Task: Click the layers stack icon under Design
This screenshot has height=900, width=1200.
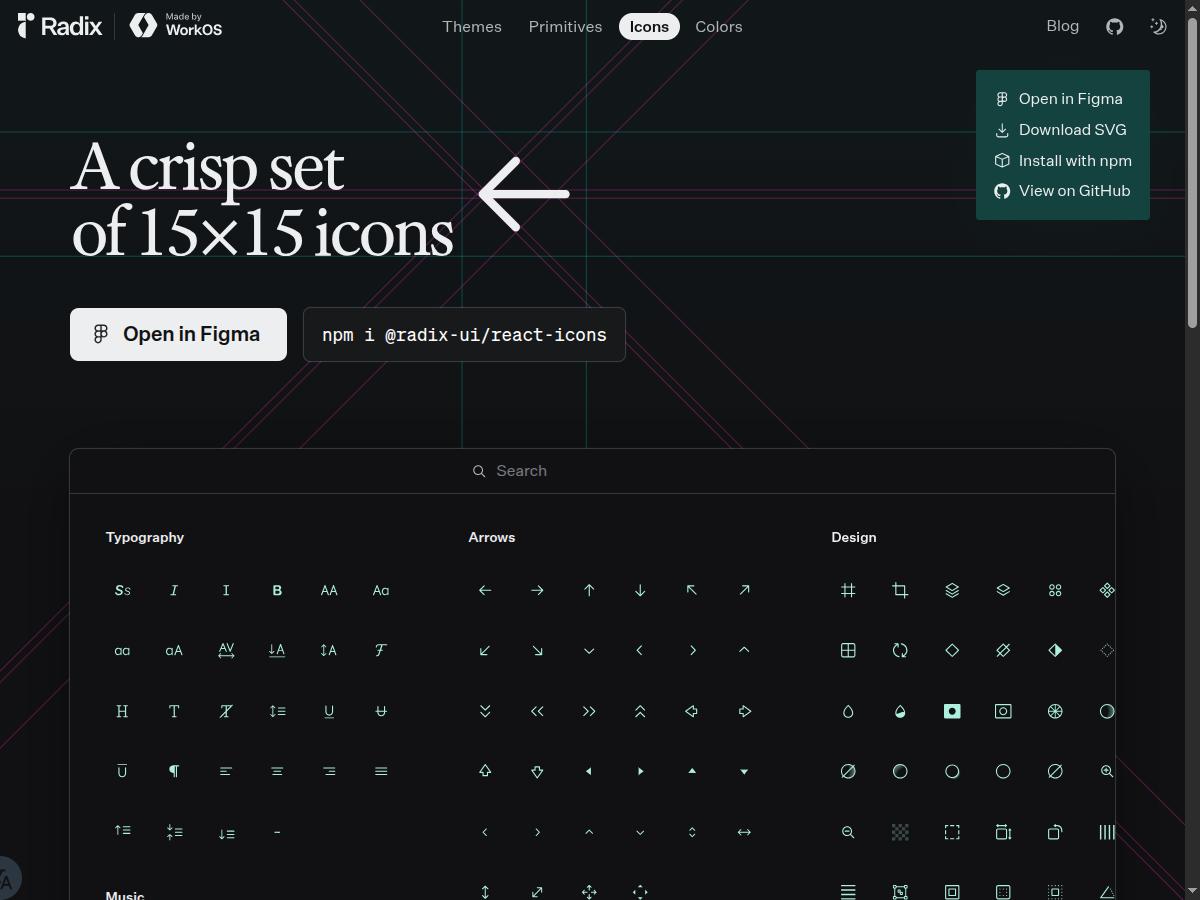Action: pyautogui.click(x=952, y=590)
